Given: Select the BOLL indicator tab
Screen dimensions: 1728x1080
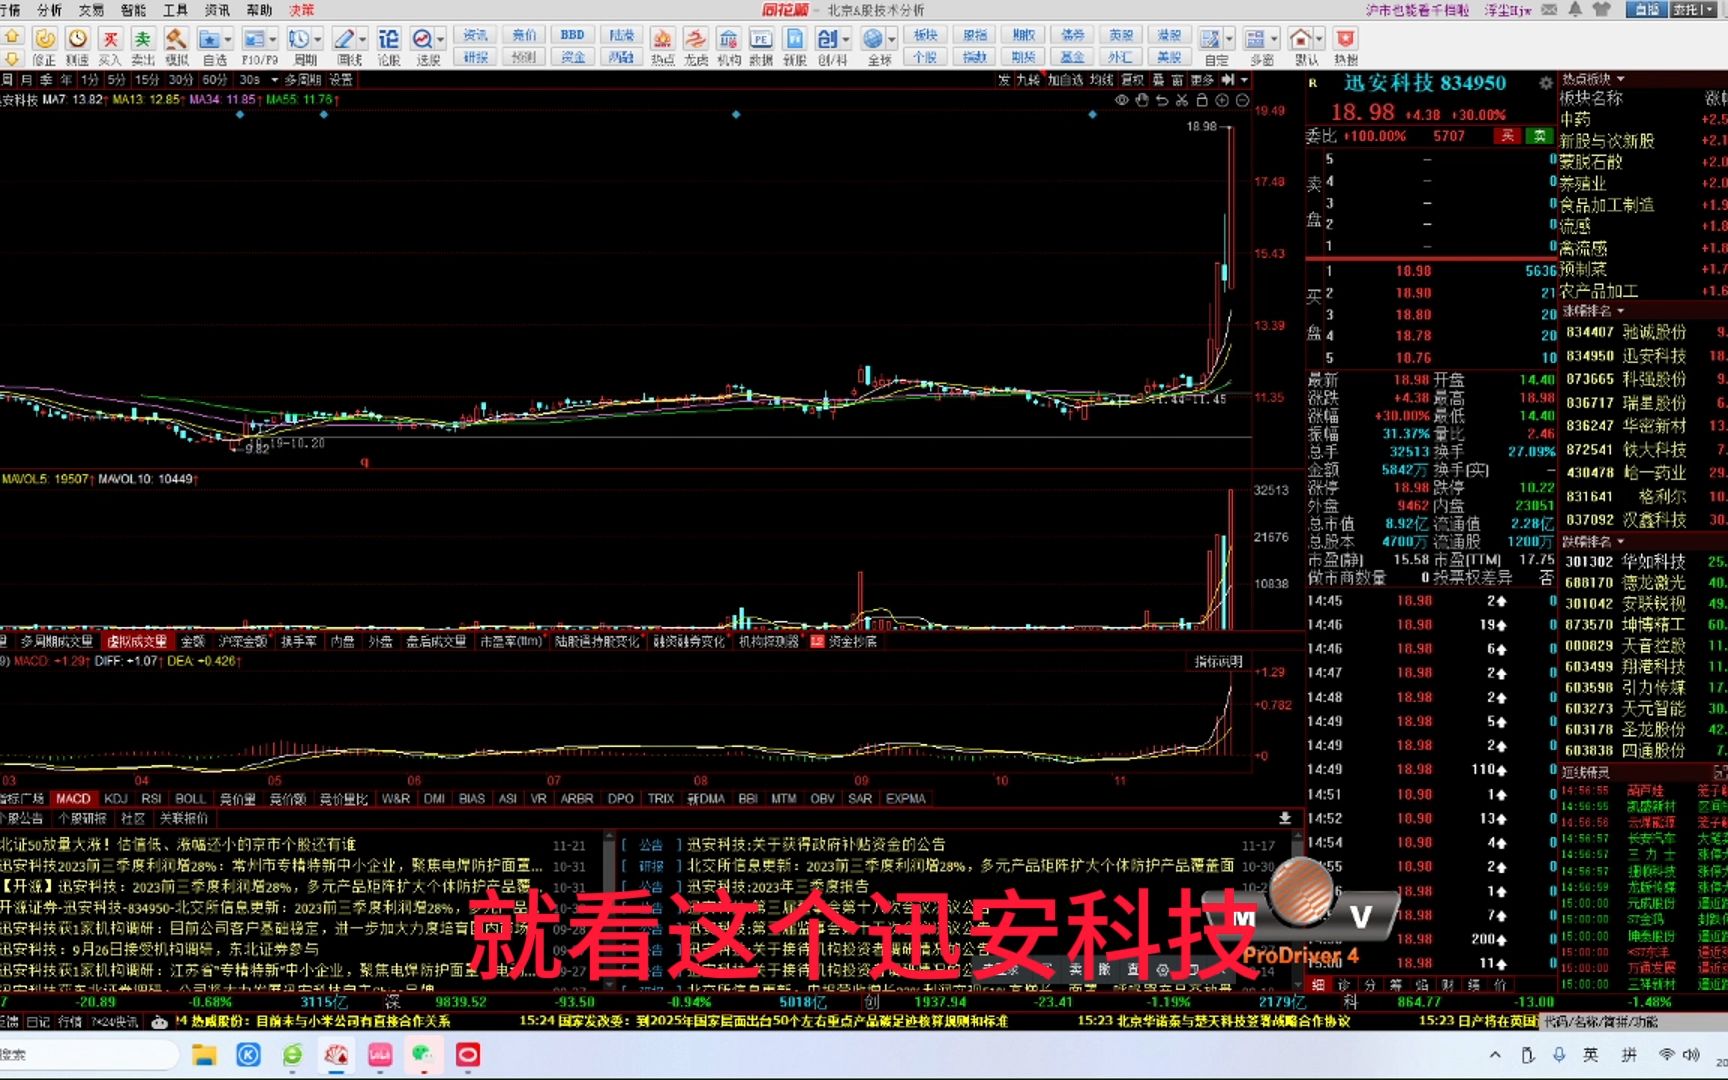Looking at the screenshot, I should tap(190, 798).
